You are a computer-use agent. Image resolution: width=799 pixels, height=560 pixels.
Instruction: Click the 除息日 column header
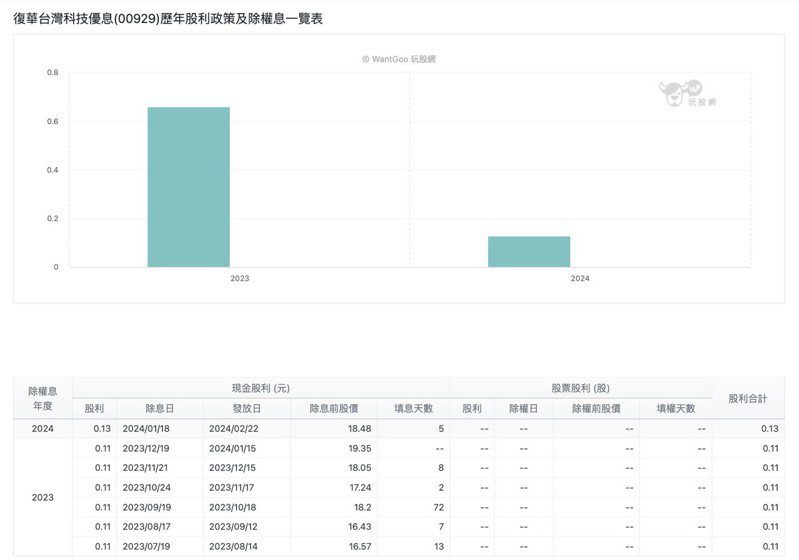pos(159,409)
